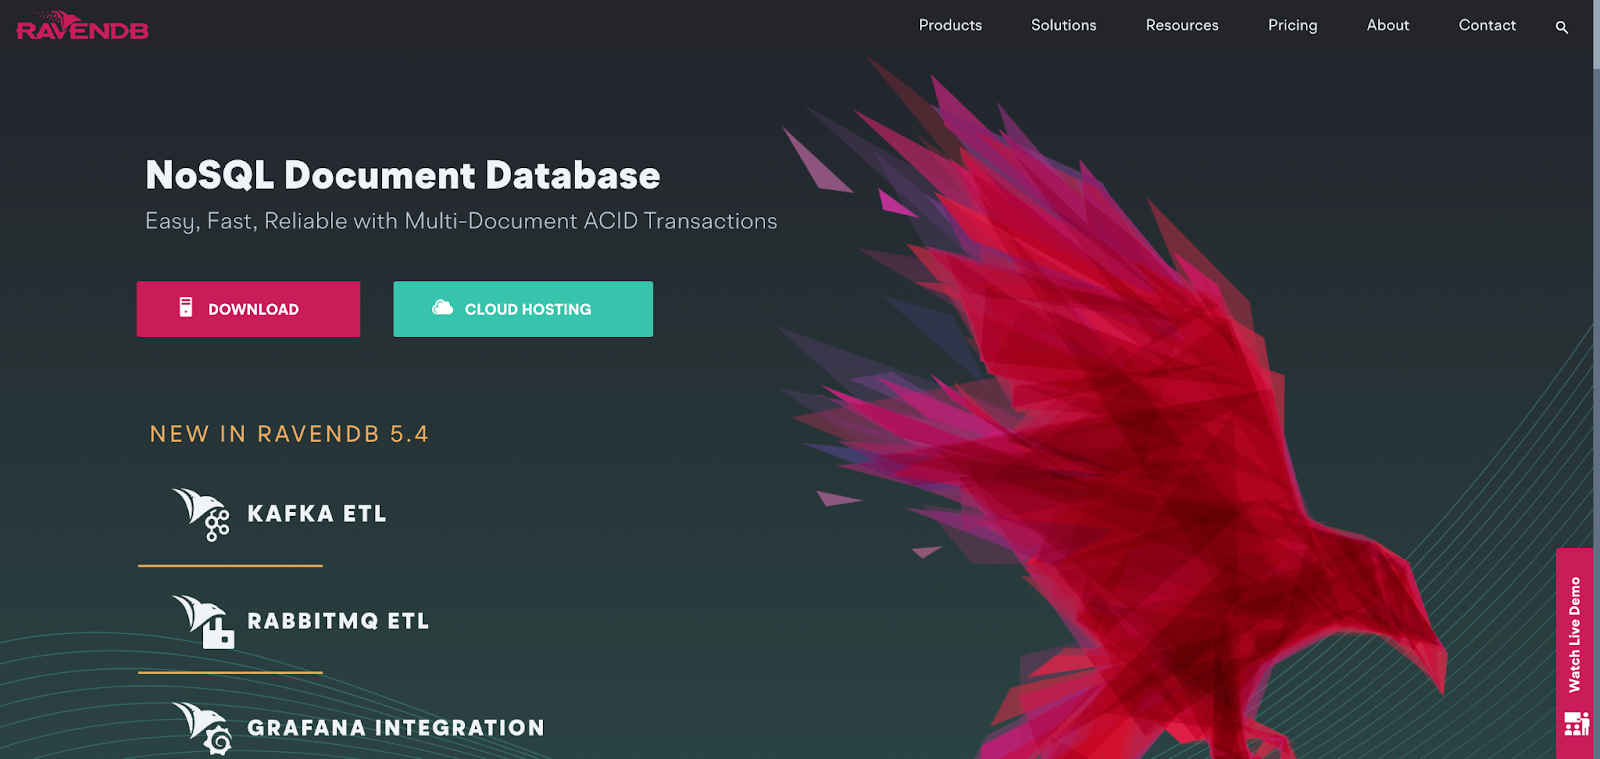
Task: Click the cloud icon in Cloud Hosting
Action: tap(442, 308)
